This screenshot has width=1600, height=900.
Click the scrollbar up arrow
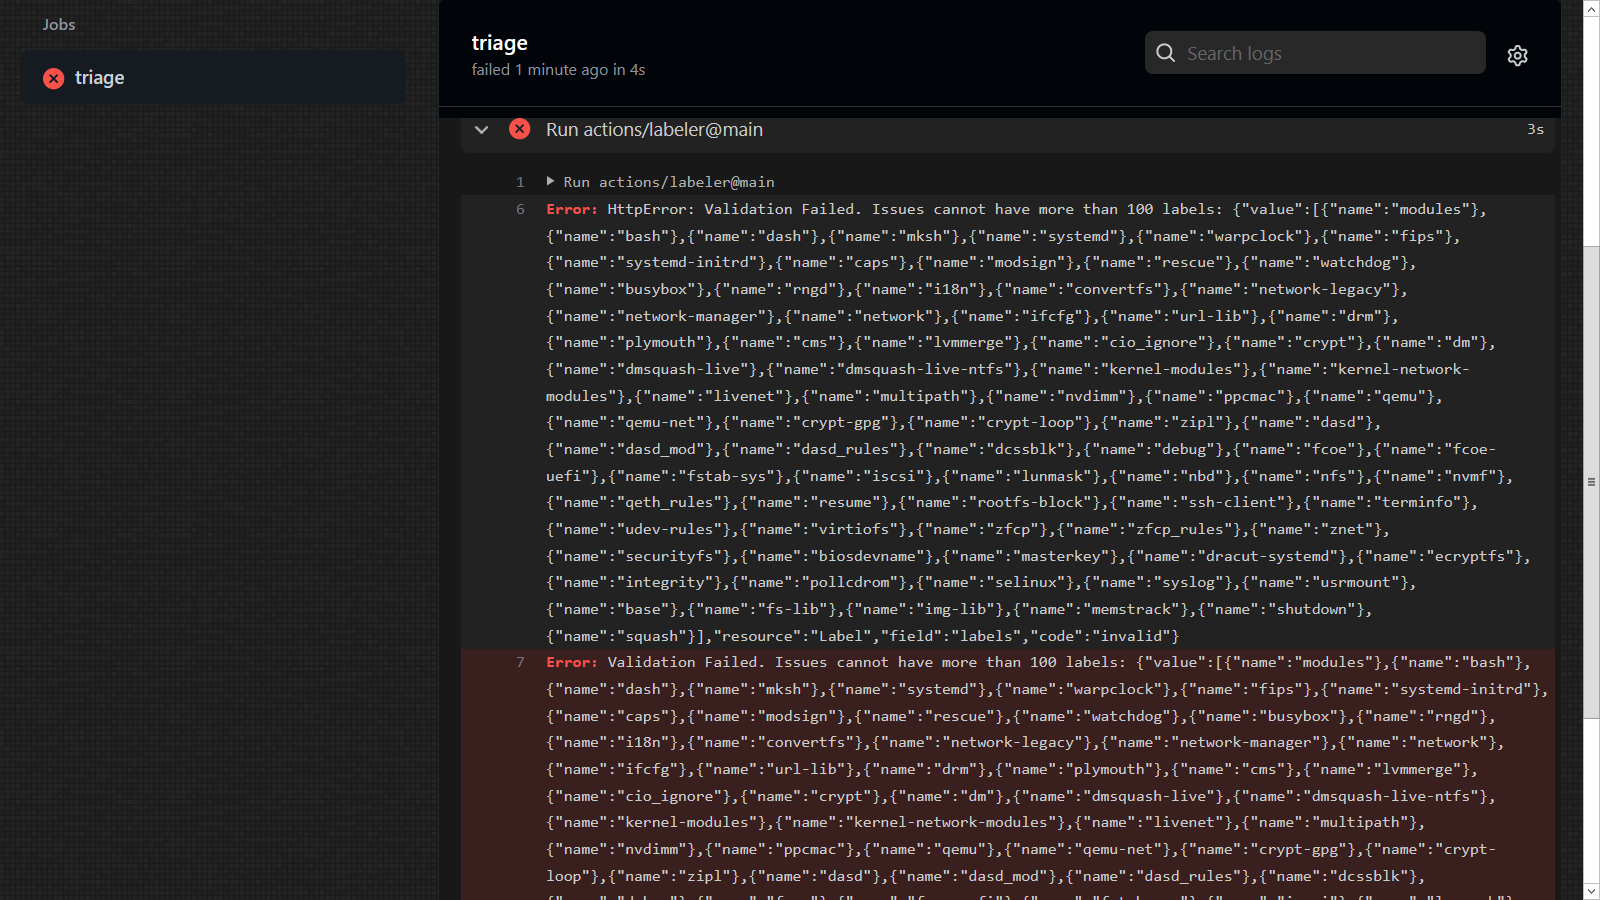click(1591, 9)
